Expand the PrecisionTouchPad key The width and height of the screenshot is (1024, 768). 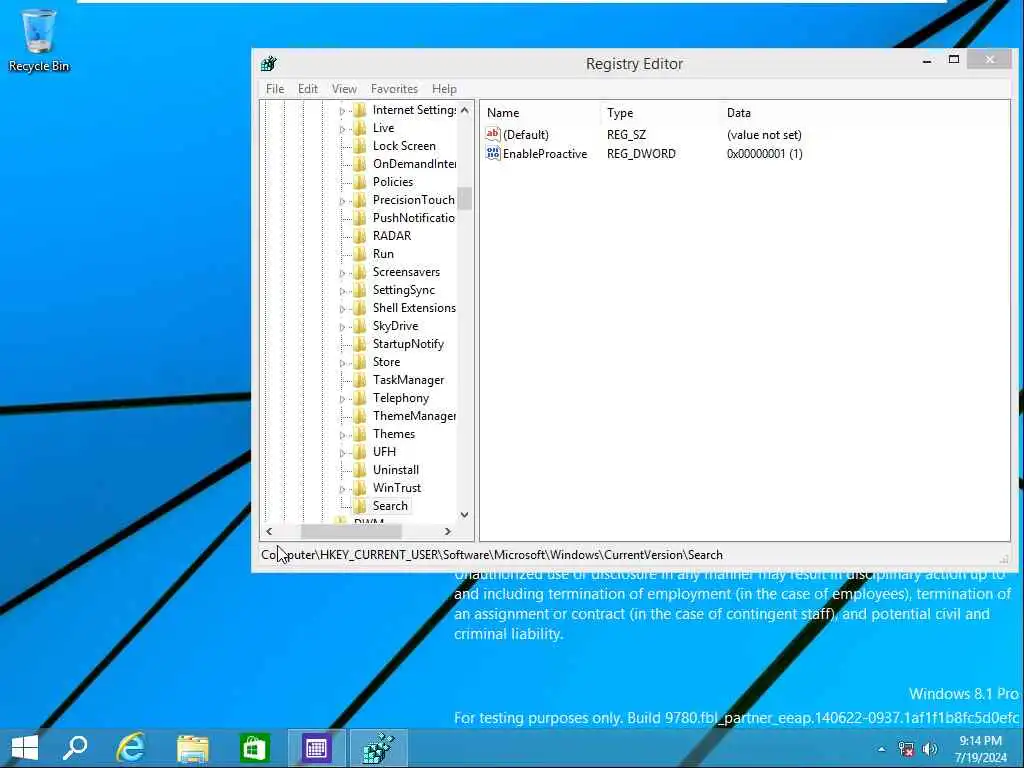coord(342,201)
